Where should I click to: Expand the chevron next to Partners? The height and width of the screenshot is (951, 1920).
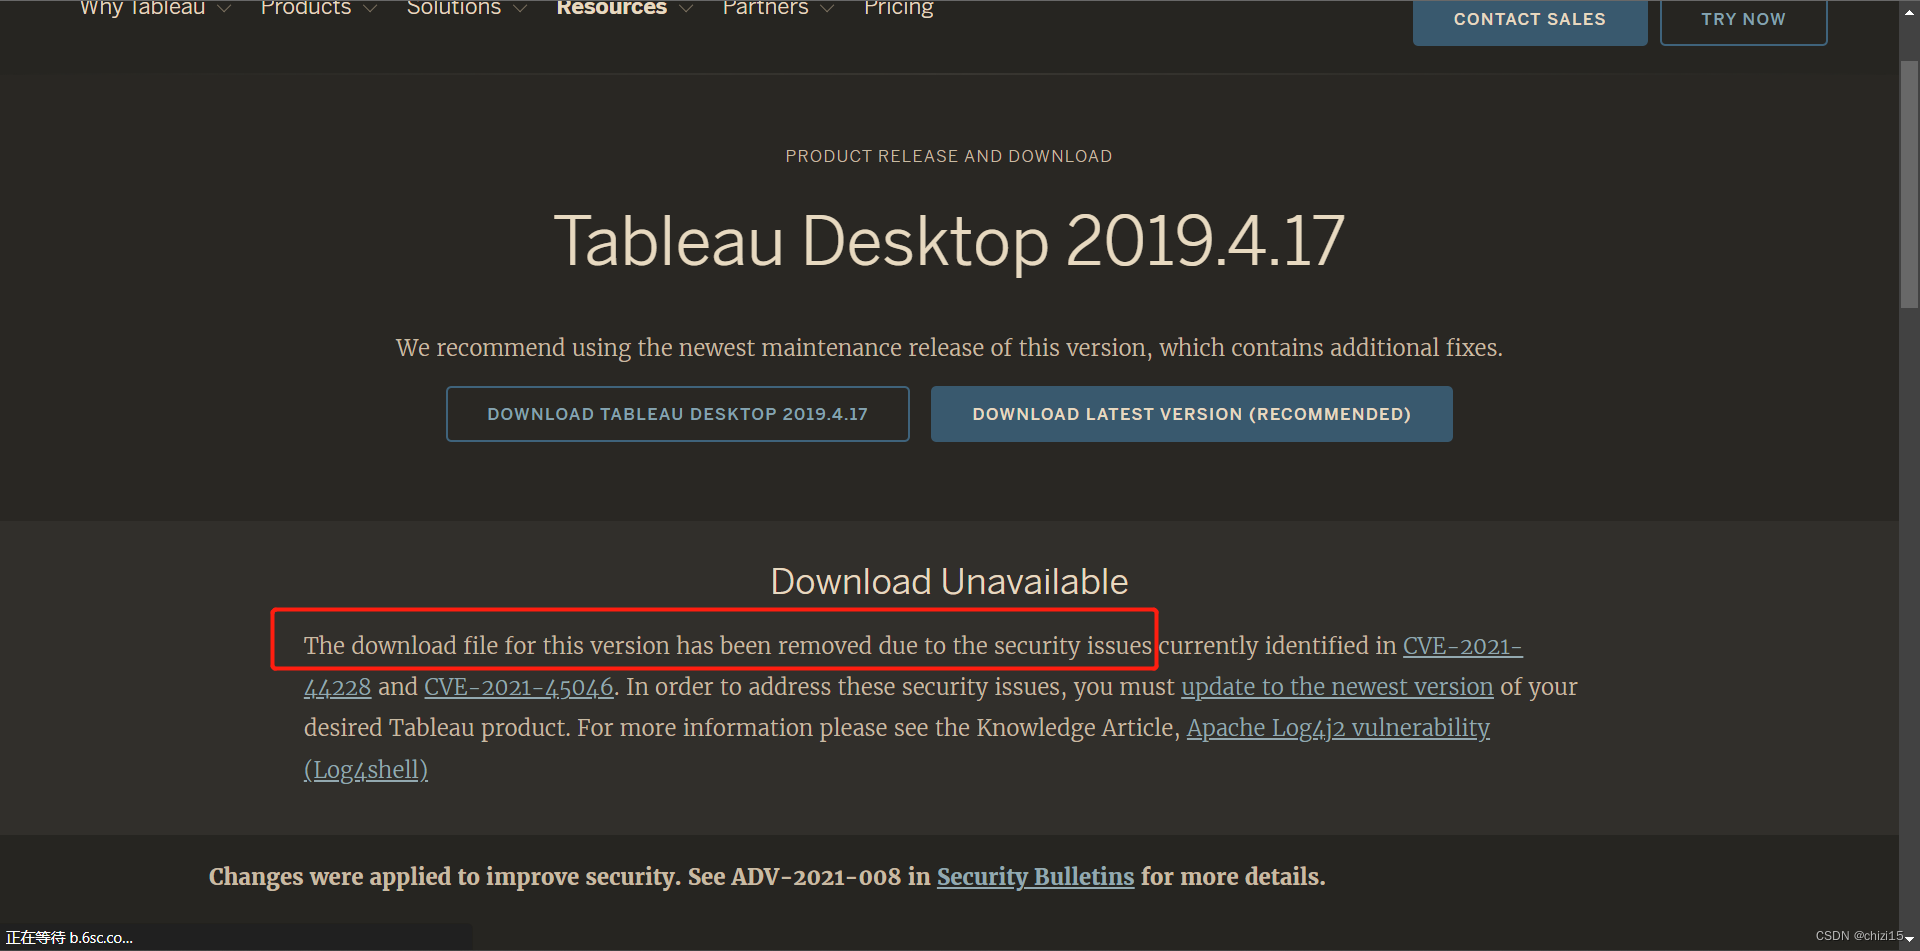tap(827, 9)
